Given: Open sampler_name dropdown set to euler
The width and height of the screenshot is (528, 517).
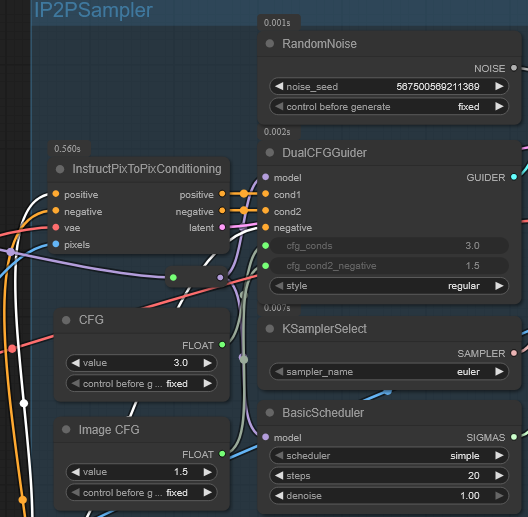Looking at the screenshot, I should tap(389, 372).
